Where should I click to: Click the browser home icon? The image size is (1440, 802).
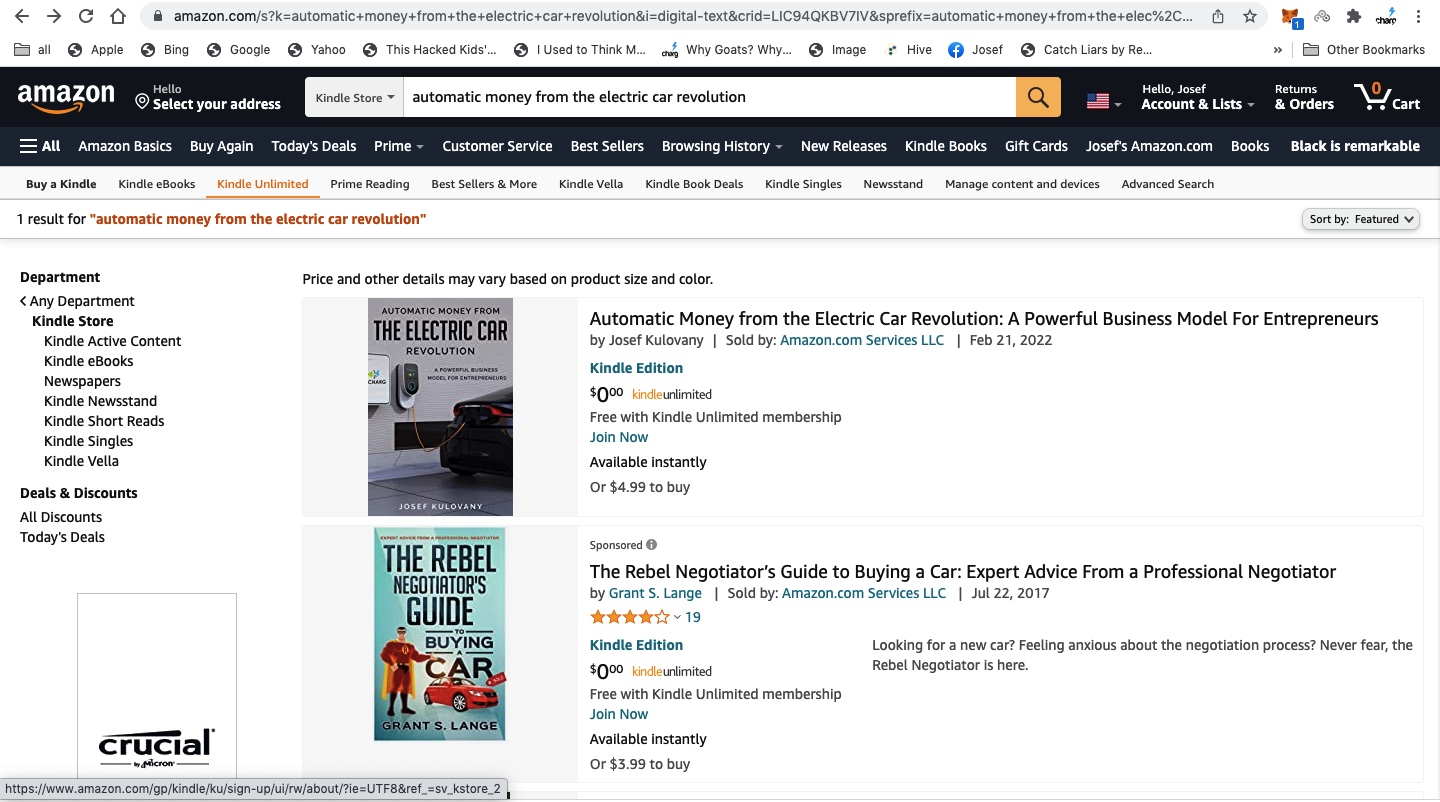(118, 16)
